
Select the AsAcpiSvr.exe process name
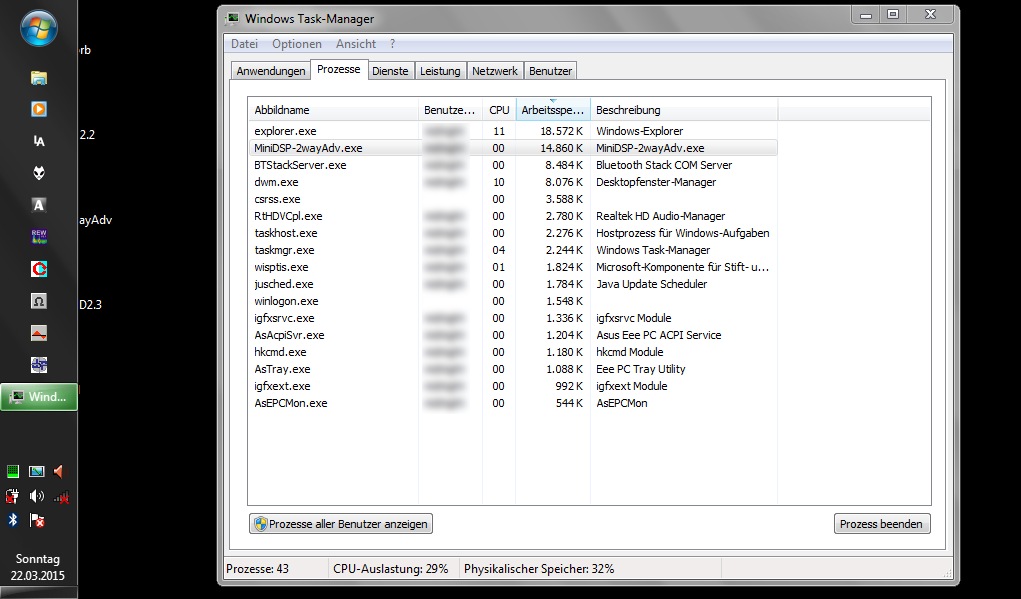click(x=289, y=335)
